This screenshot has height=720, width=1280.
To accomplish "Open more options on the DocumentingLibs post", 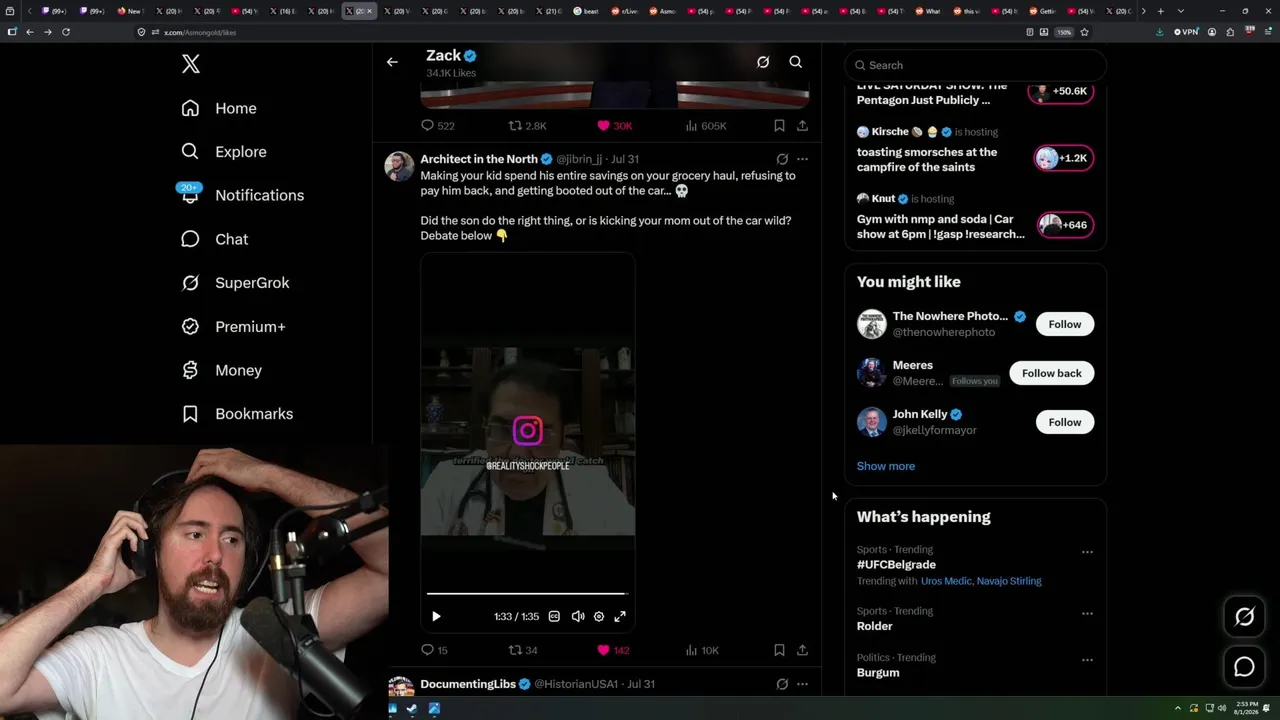I will [802, 684].
